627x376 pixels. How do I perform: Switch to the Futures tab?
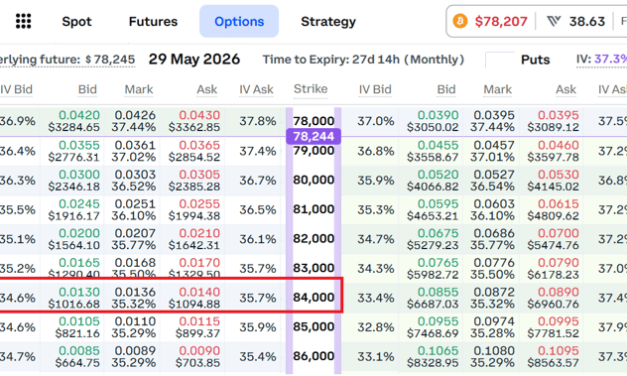(153, 21)
